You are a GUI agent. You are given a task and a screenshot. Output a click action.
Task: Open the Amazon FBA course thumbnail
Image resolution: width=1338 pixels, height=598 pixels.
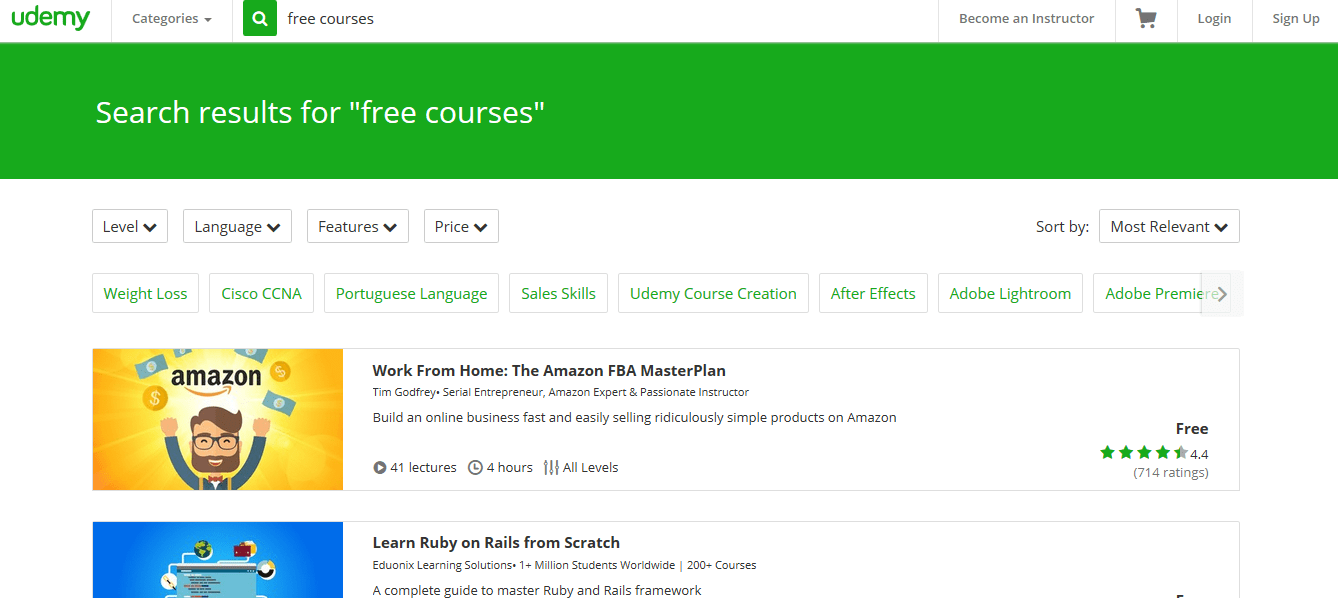click(218, 419)
